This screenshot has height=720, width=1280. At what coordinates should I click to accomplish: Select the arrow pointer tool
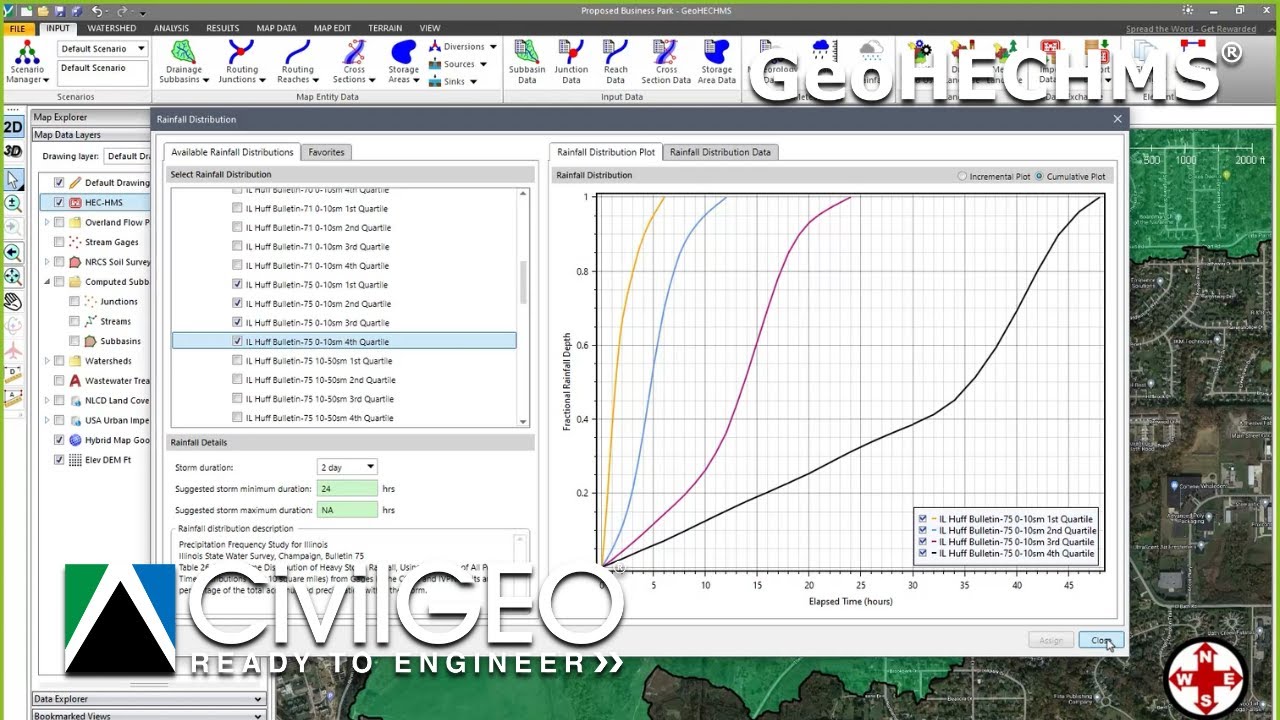click(x=13, y=179)
